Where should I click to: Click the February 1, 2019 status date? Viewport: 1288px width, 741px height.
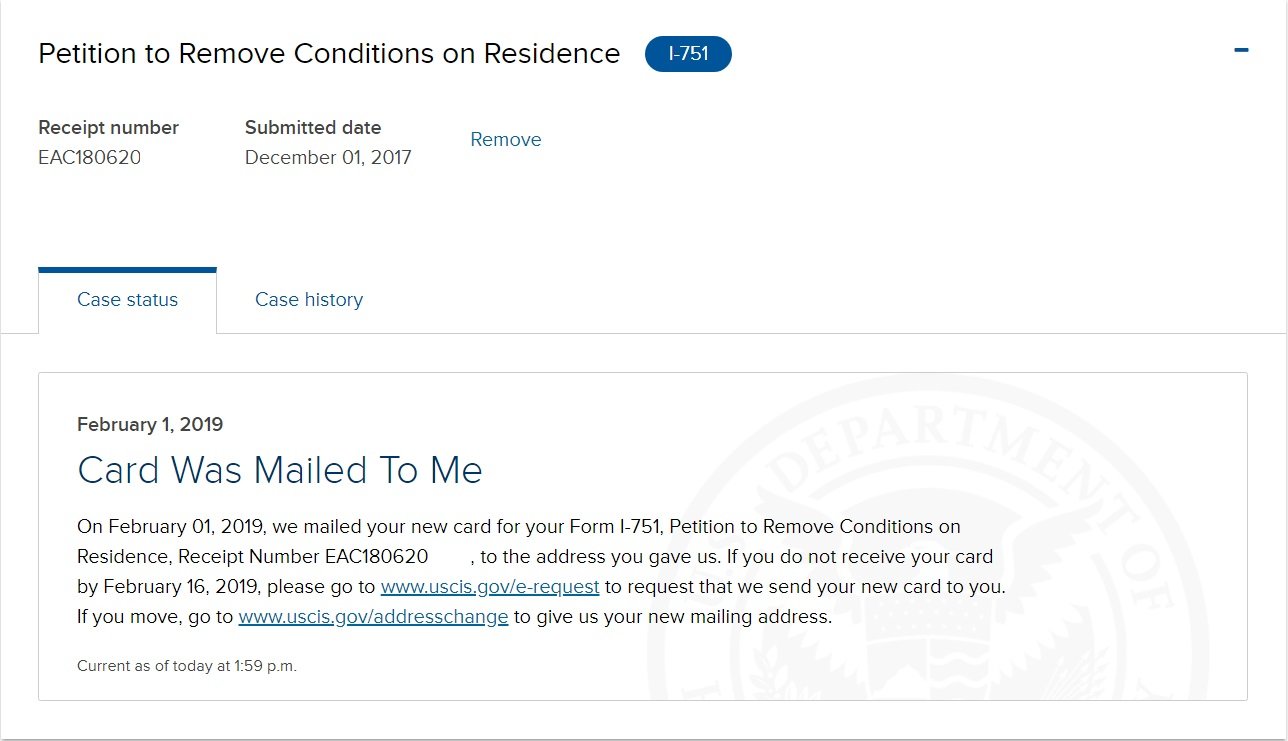[150, 425]
